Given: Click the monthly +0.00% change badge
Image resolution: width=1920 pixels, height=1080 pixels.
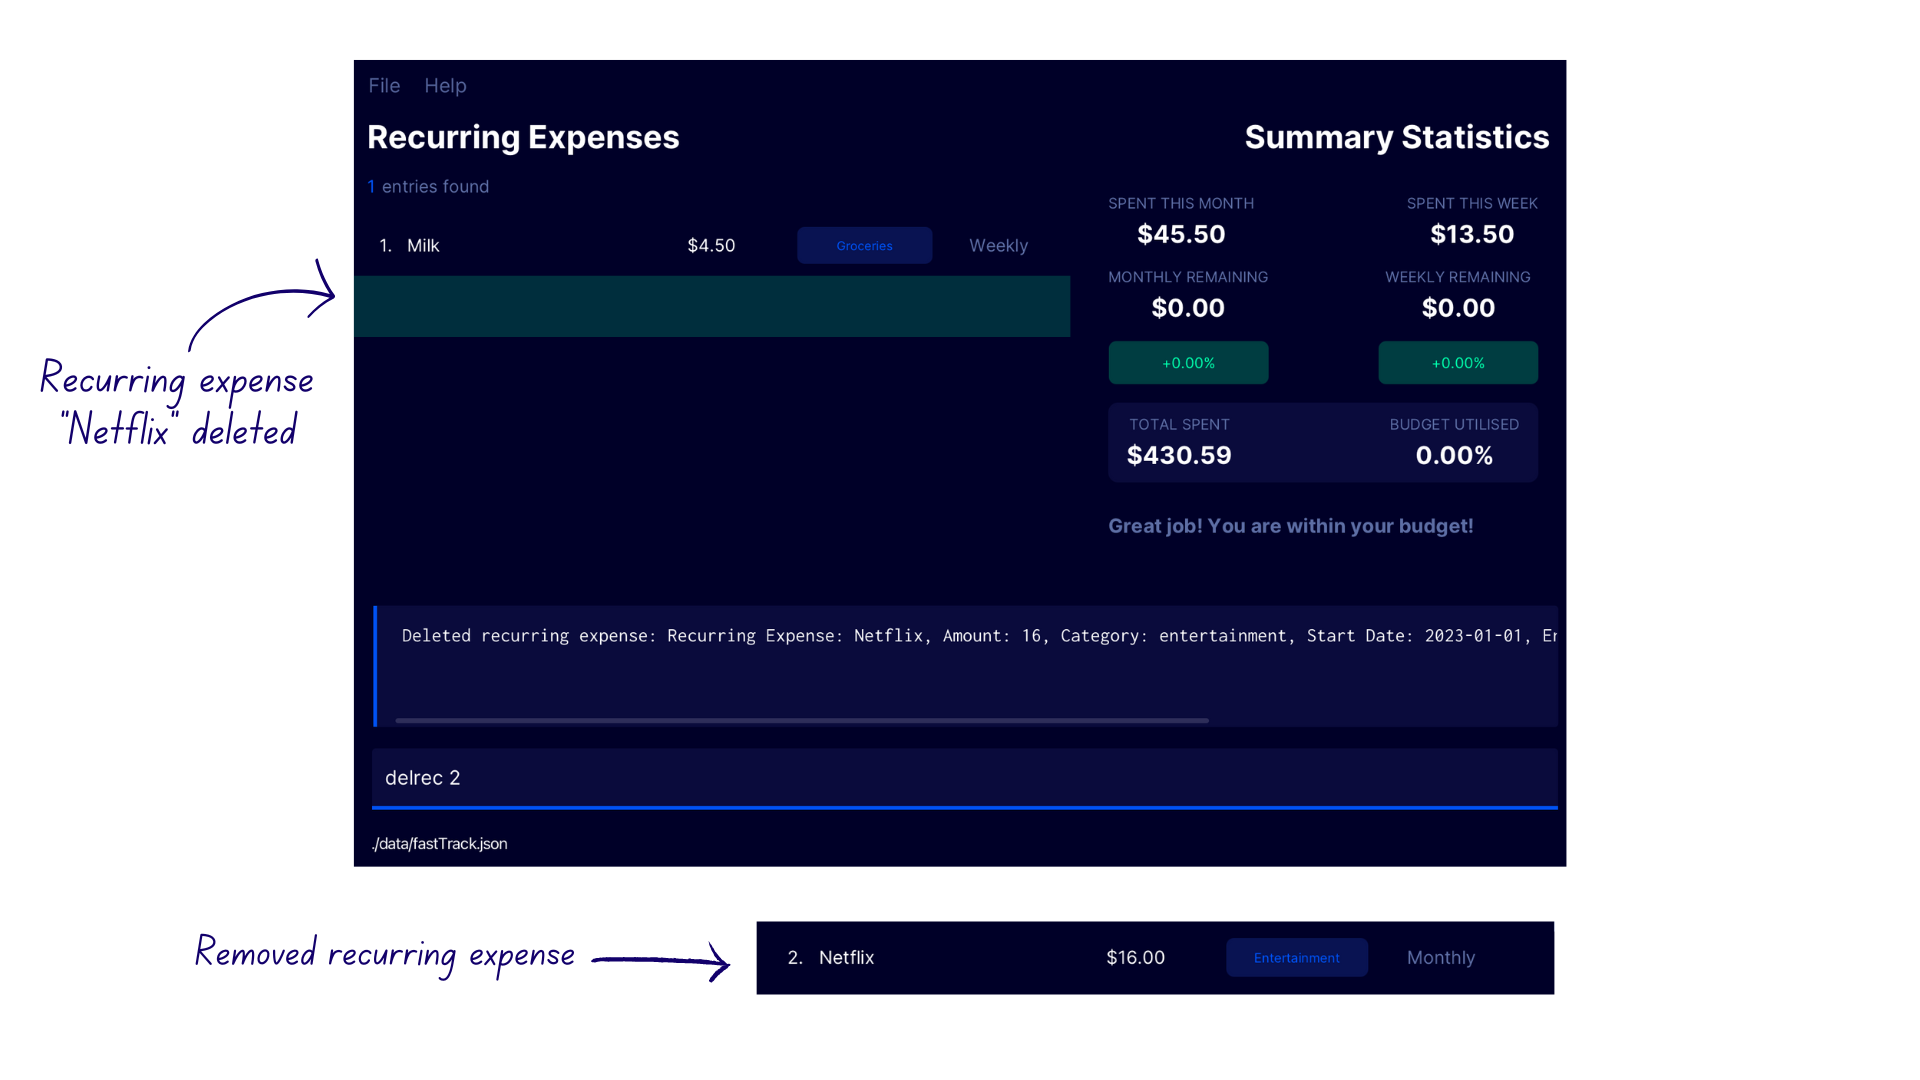Looking at the screenshot, I should point(1188,363).
